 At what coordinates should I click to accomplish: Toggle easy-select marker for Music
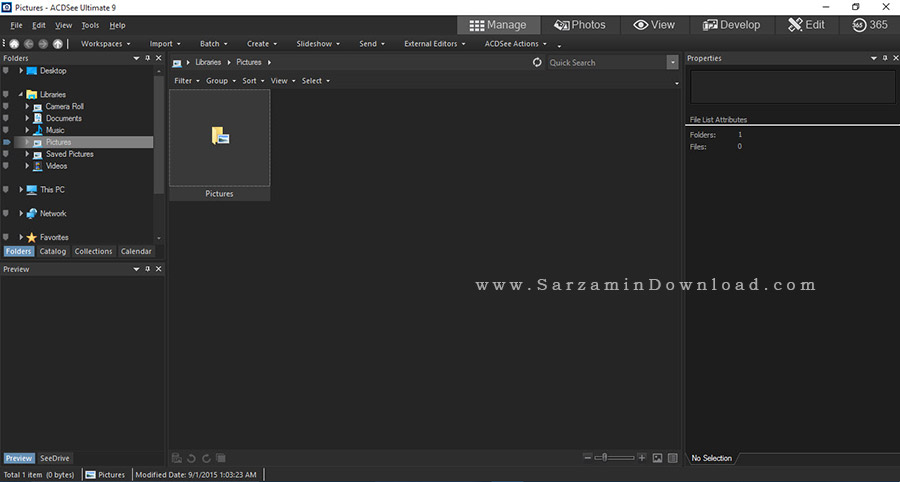click(6, 130)
